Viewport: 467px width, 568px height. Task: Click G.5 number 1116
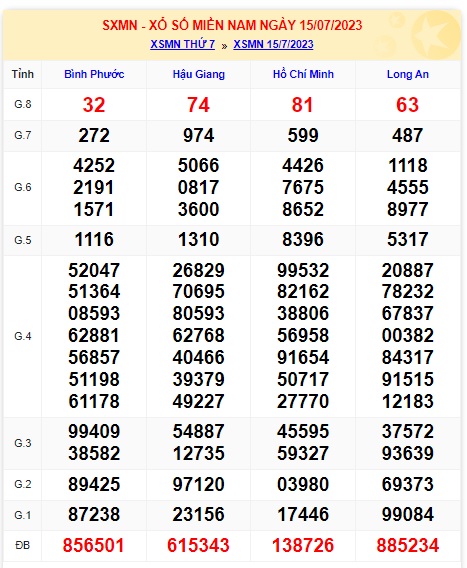pyautogui.click(x=94, y=240)
